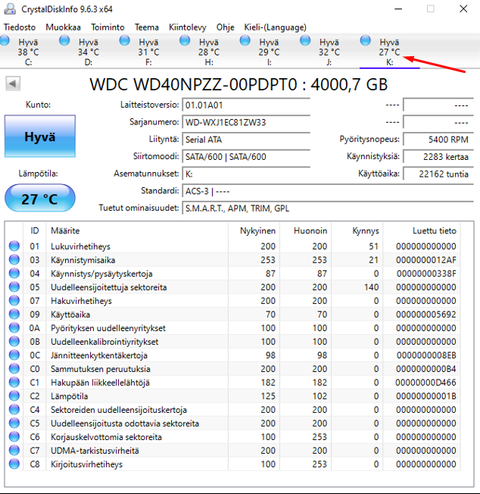The width and height of the screenshot is (480, 494).
Task: Click the 27 °C temperature indicator
Action: pyautogui.click(x=40, y=199)
